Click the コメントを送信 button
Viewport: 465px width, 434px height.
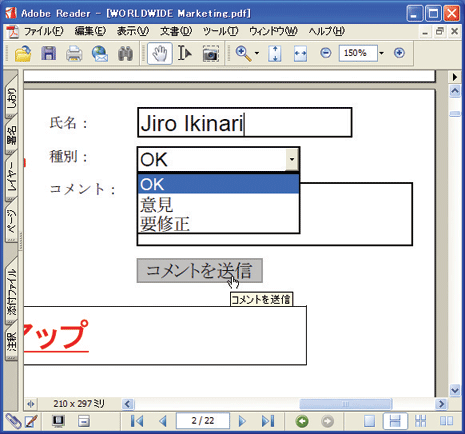pyautogui.click(x=200, y=270)
